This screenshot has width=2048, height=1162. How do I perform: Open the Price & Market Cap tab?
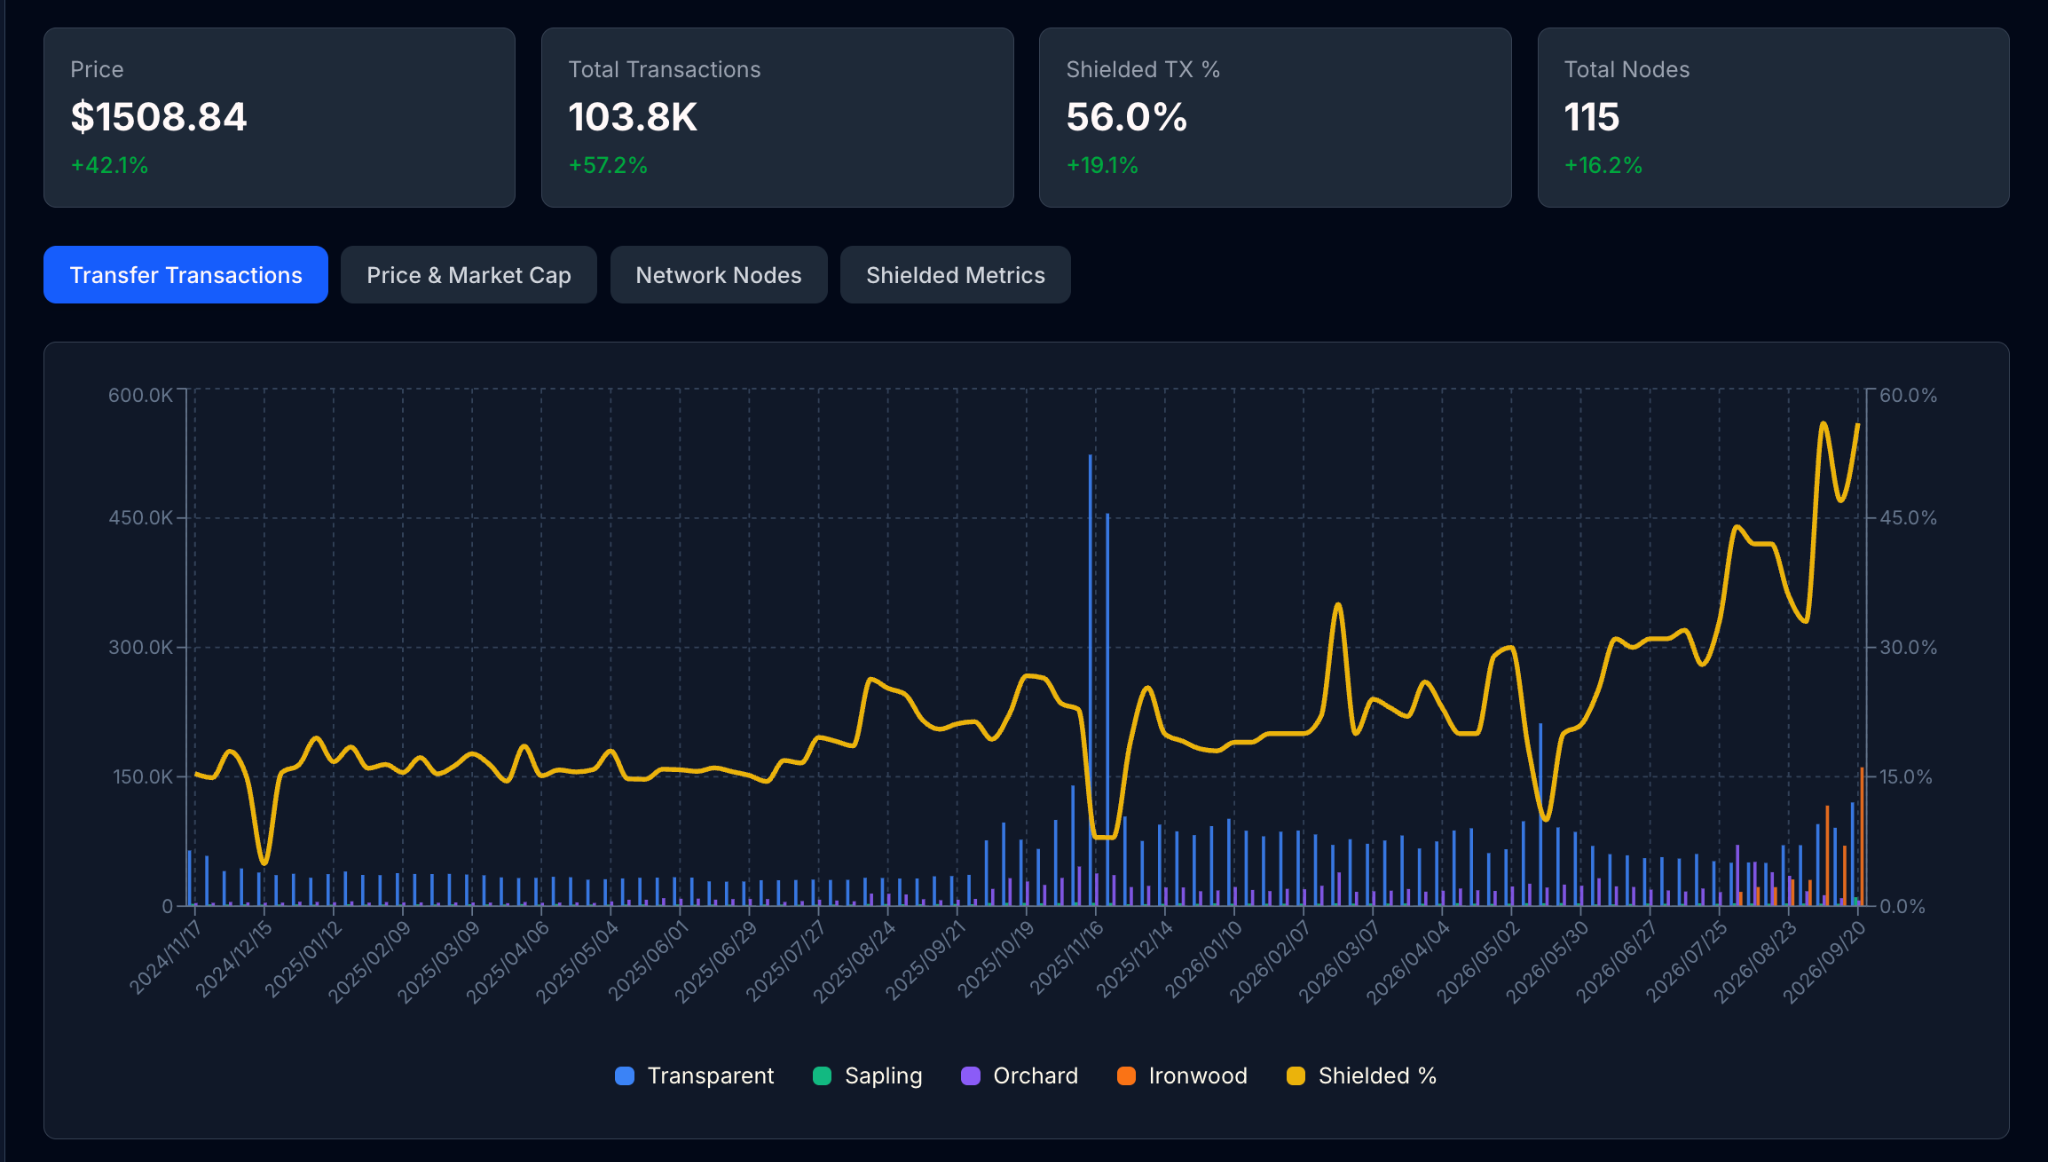469,275
